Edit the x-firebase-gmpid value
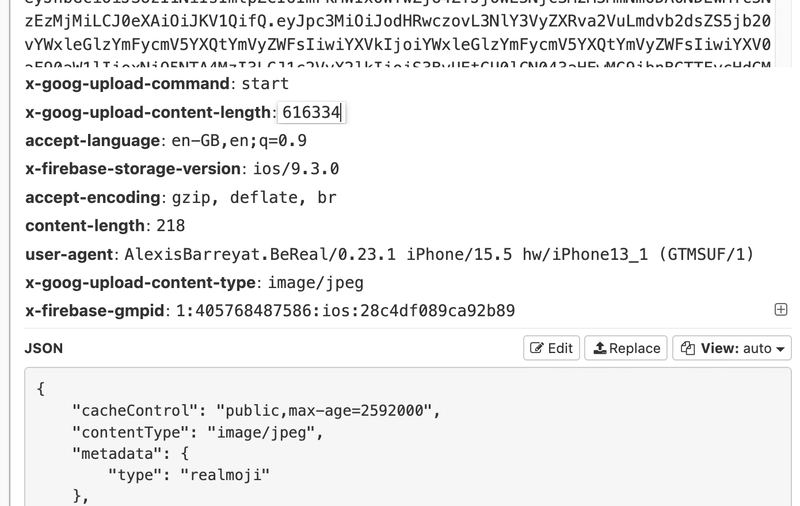Image resolution: width=800 pixels, height=506 pixels. point(345,311)
